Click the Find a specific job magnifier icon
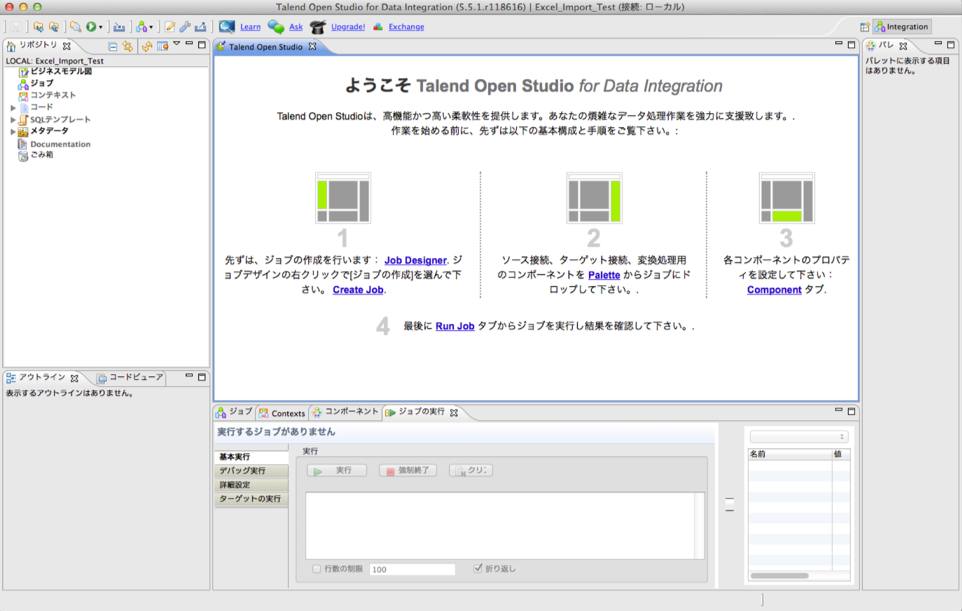This screenshot has height=611, width=962. (75, 27)
